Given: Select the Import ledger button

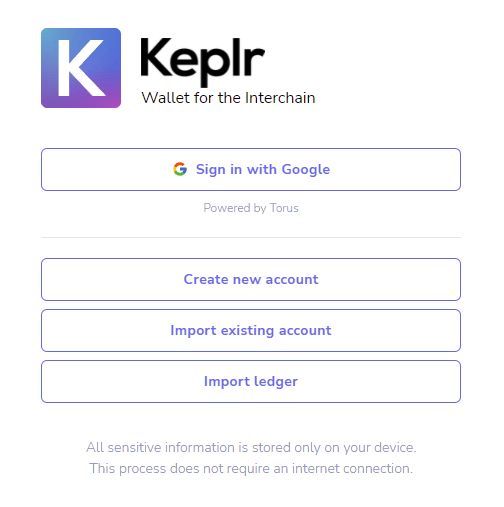Looking at the screenshot, I should pos(251,381).
